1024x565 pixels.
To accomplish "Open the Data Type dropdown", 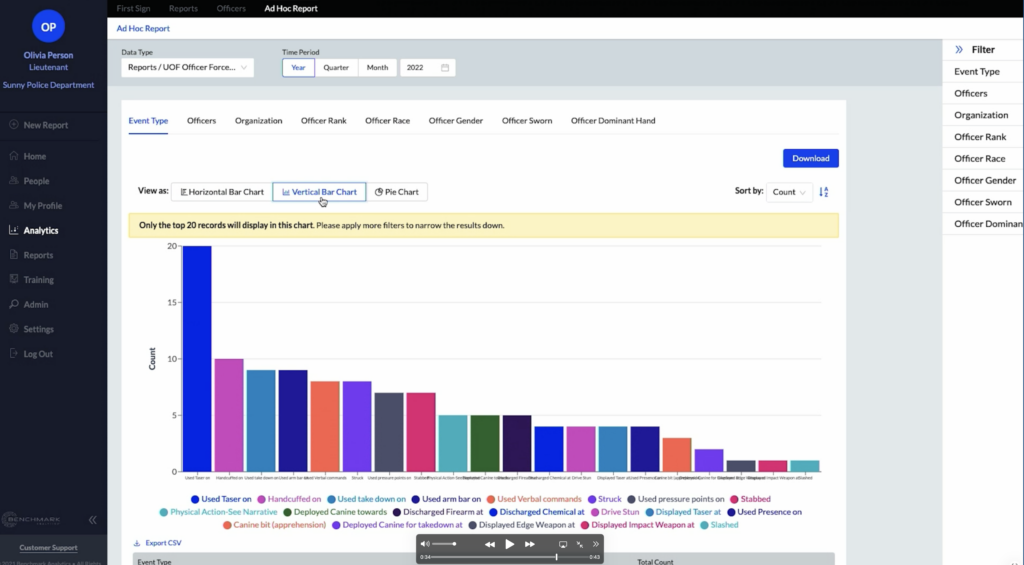I will tap(187, 68).
